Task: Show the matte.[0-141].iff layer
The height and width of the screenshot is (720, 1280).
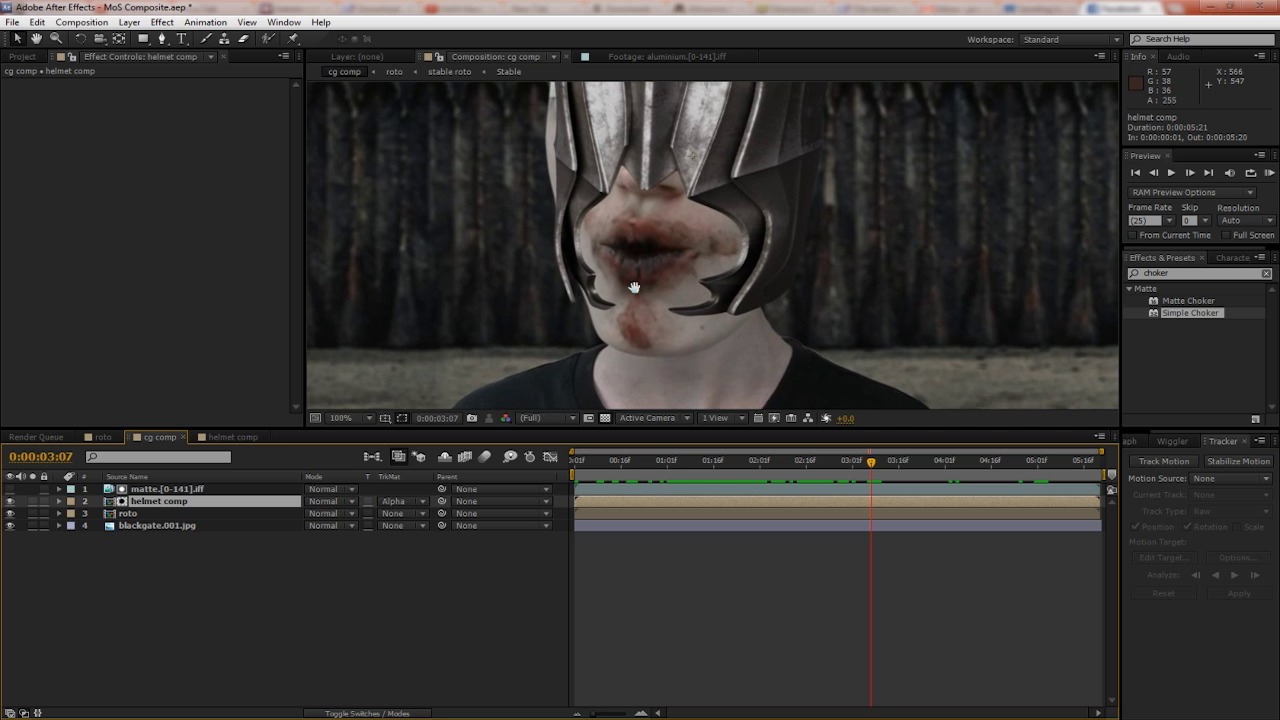Action: [10, 489]
